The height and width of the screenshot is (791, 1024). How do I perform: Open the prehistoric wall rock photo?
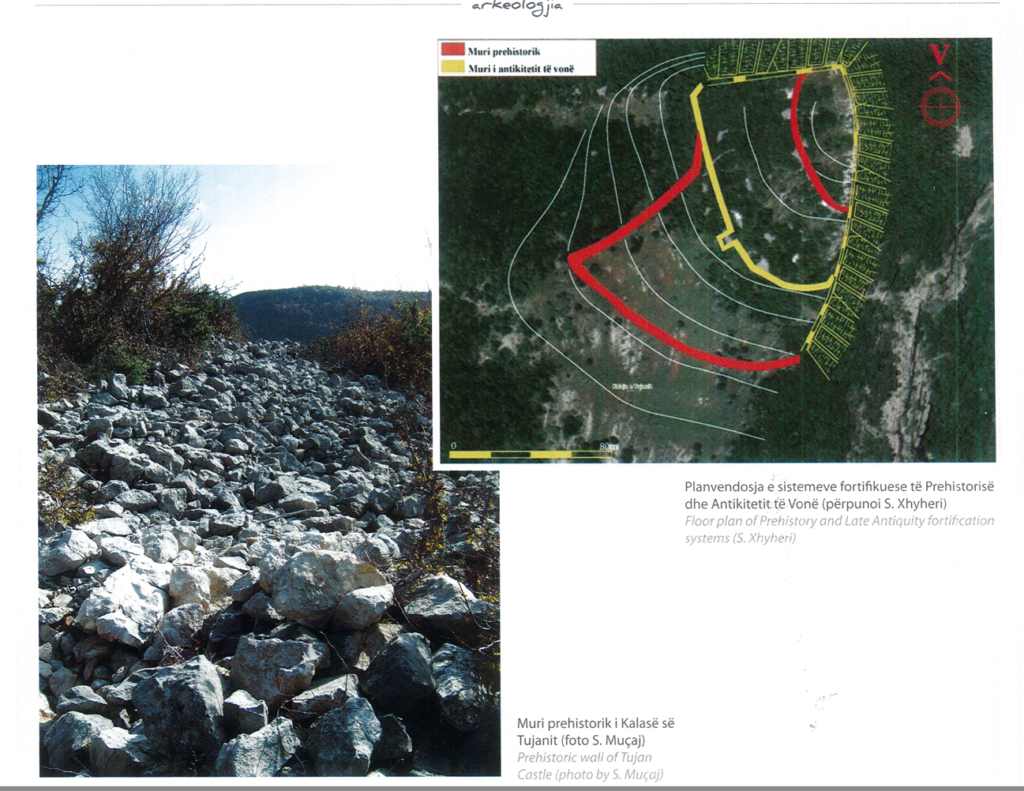(x=268, y=470)
